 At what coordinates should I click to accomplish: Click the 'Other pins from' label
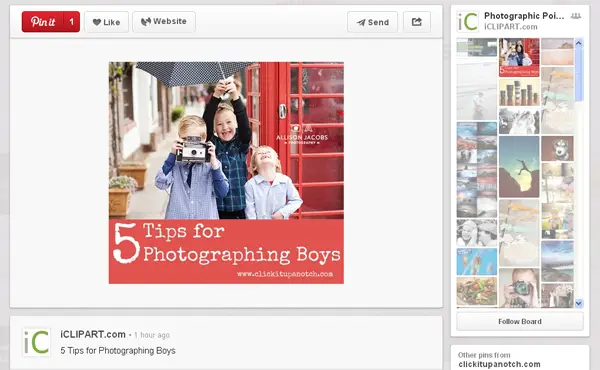click(x=484, y=355)
